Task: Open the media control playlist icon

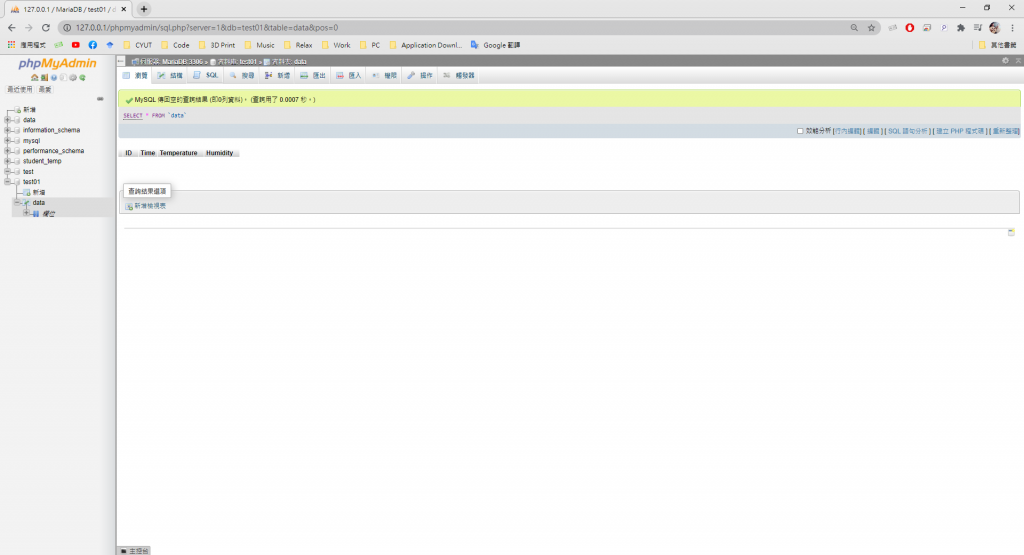Action: coord(978,27)
